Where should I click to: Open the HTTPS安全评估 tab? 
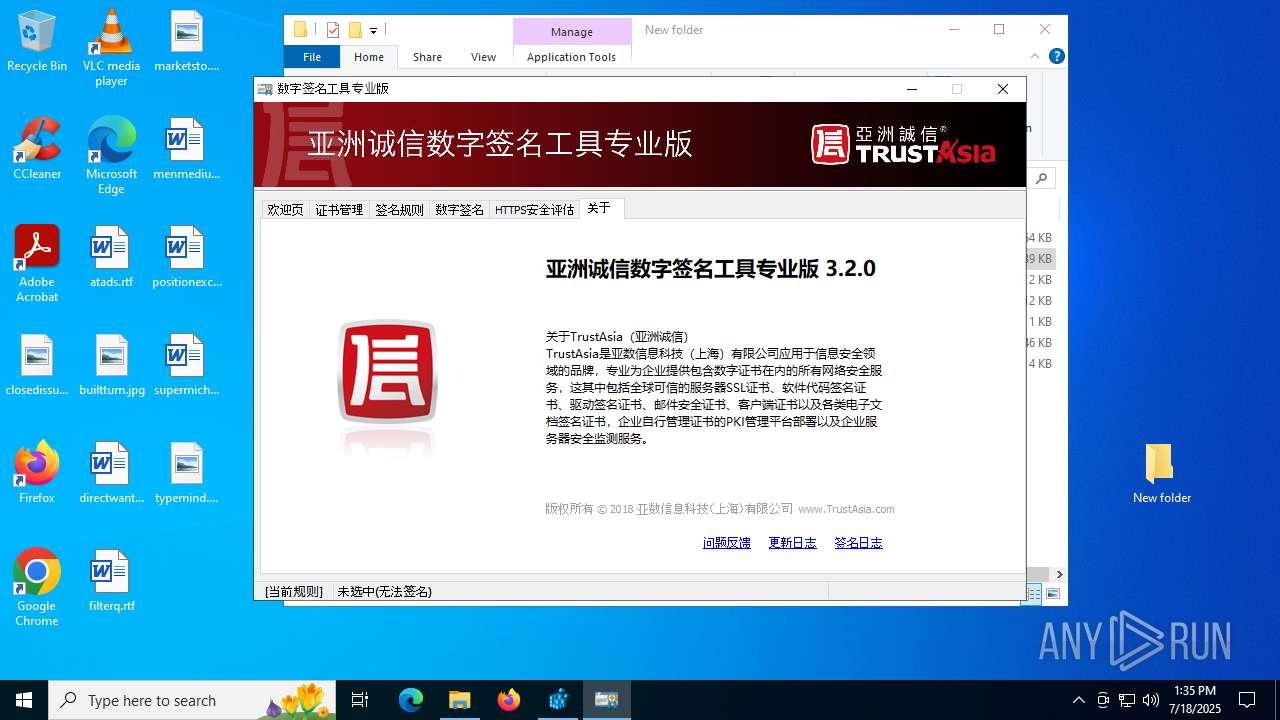pos(535,209)
